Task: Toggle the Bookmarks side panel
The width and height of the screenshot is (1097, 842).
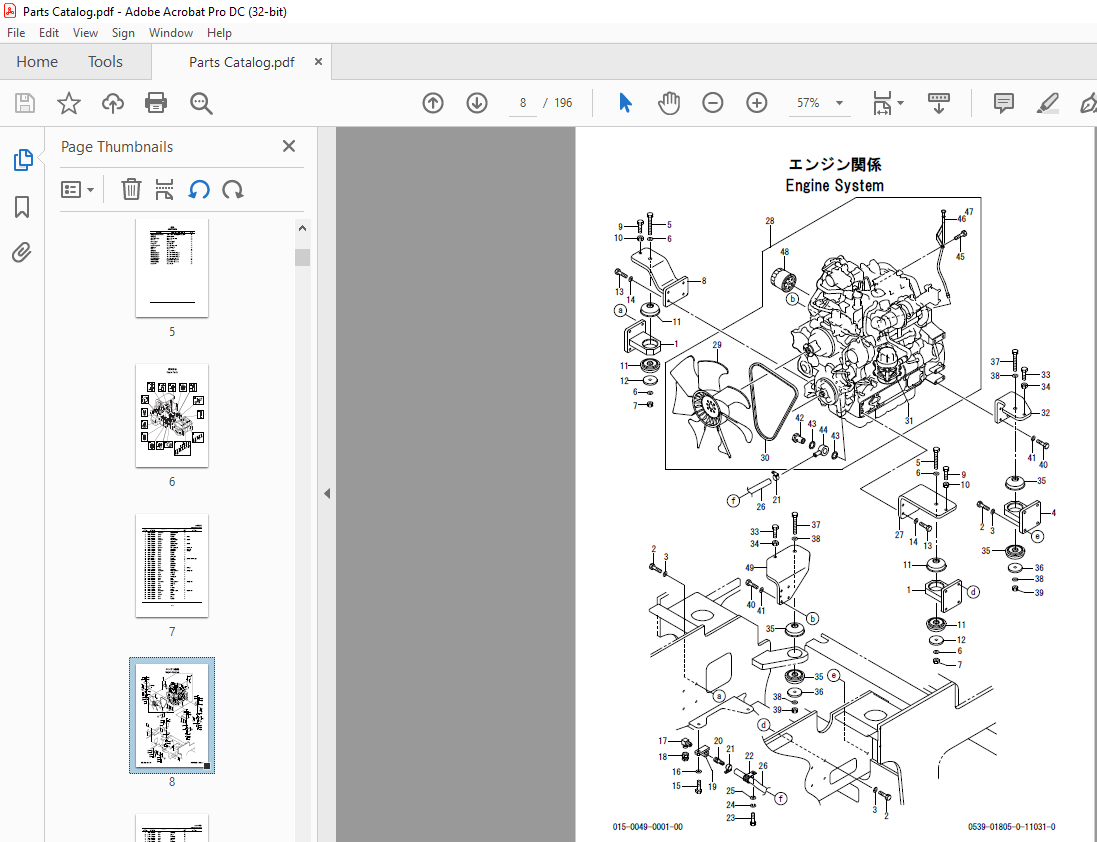Action: [22, 206]
